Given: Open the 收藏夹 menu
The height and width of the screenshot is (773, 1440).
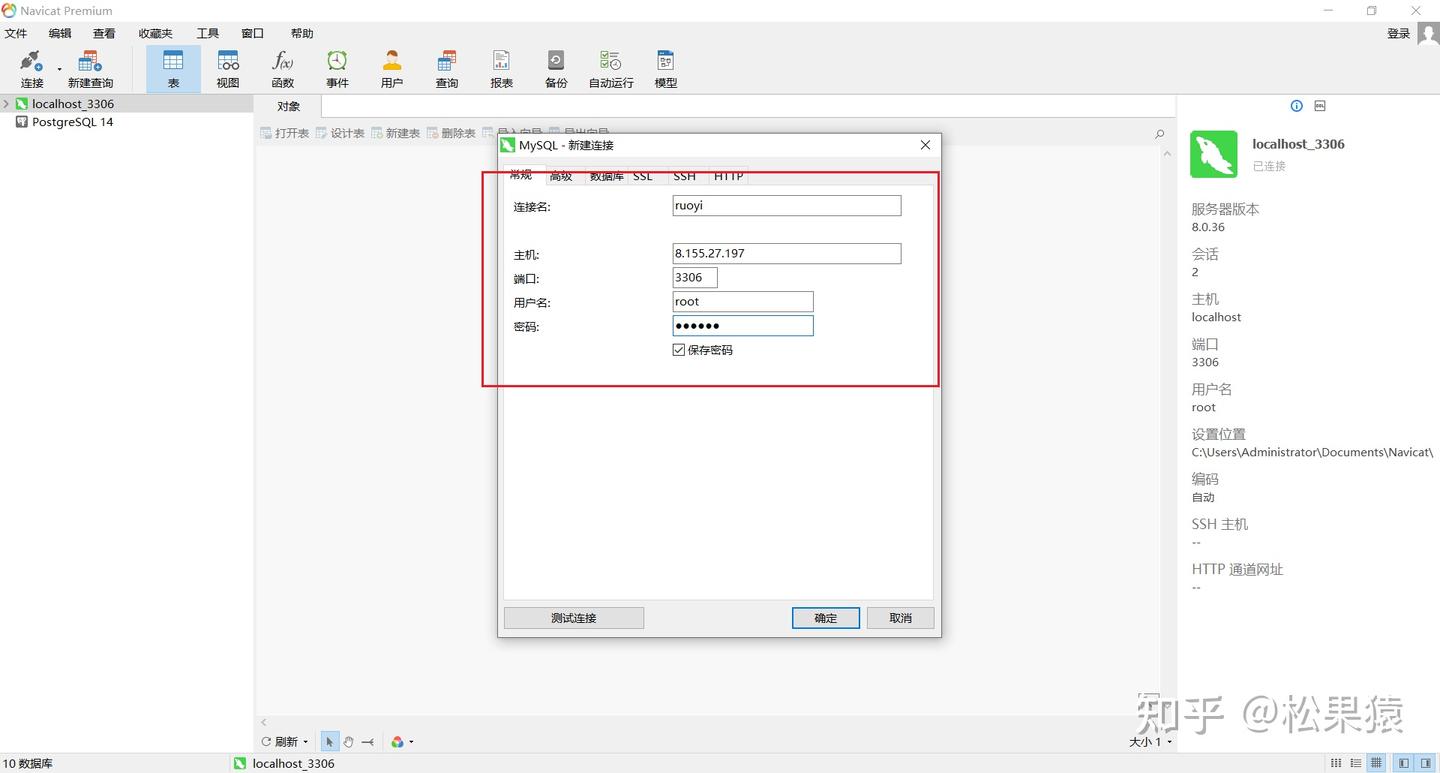Looking at the screenshot, I should tap(155, 33).
